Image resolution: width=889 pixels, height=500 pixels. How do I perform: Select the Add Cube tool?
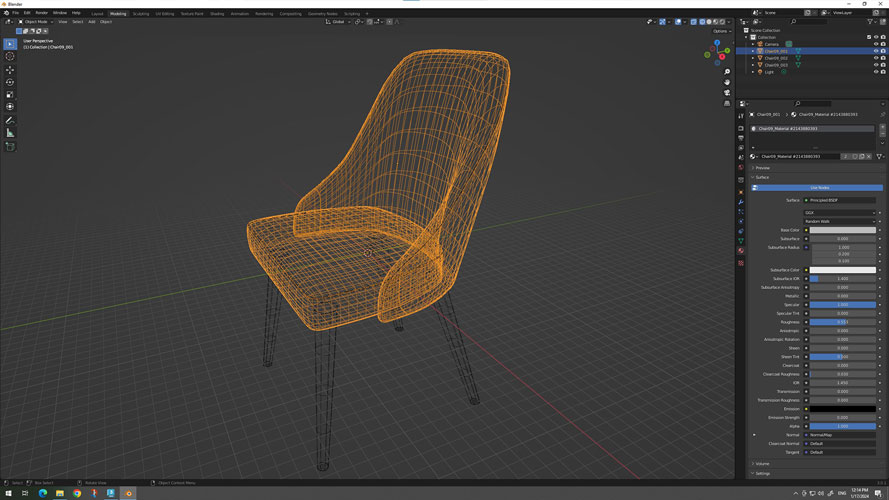(10, 147)
